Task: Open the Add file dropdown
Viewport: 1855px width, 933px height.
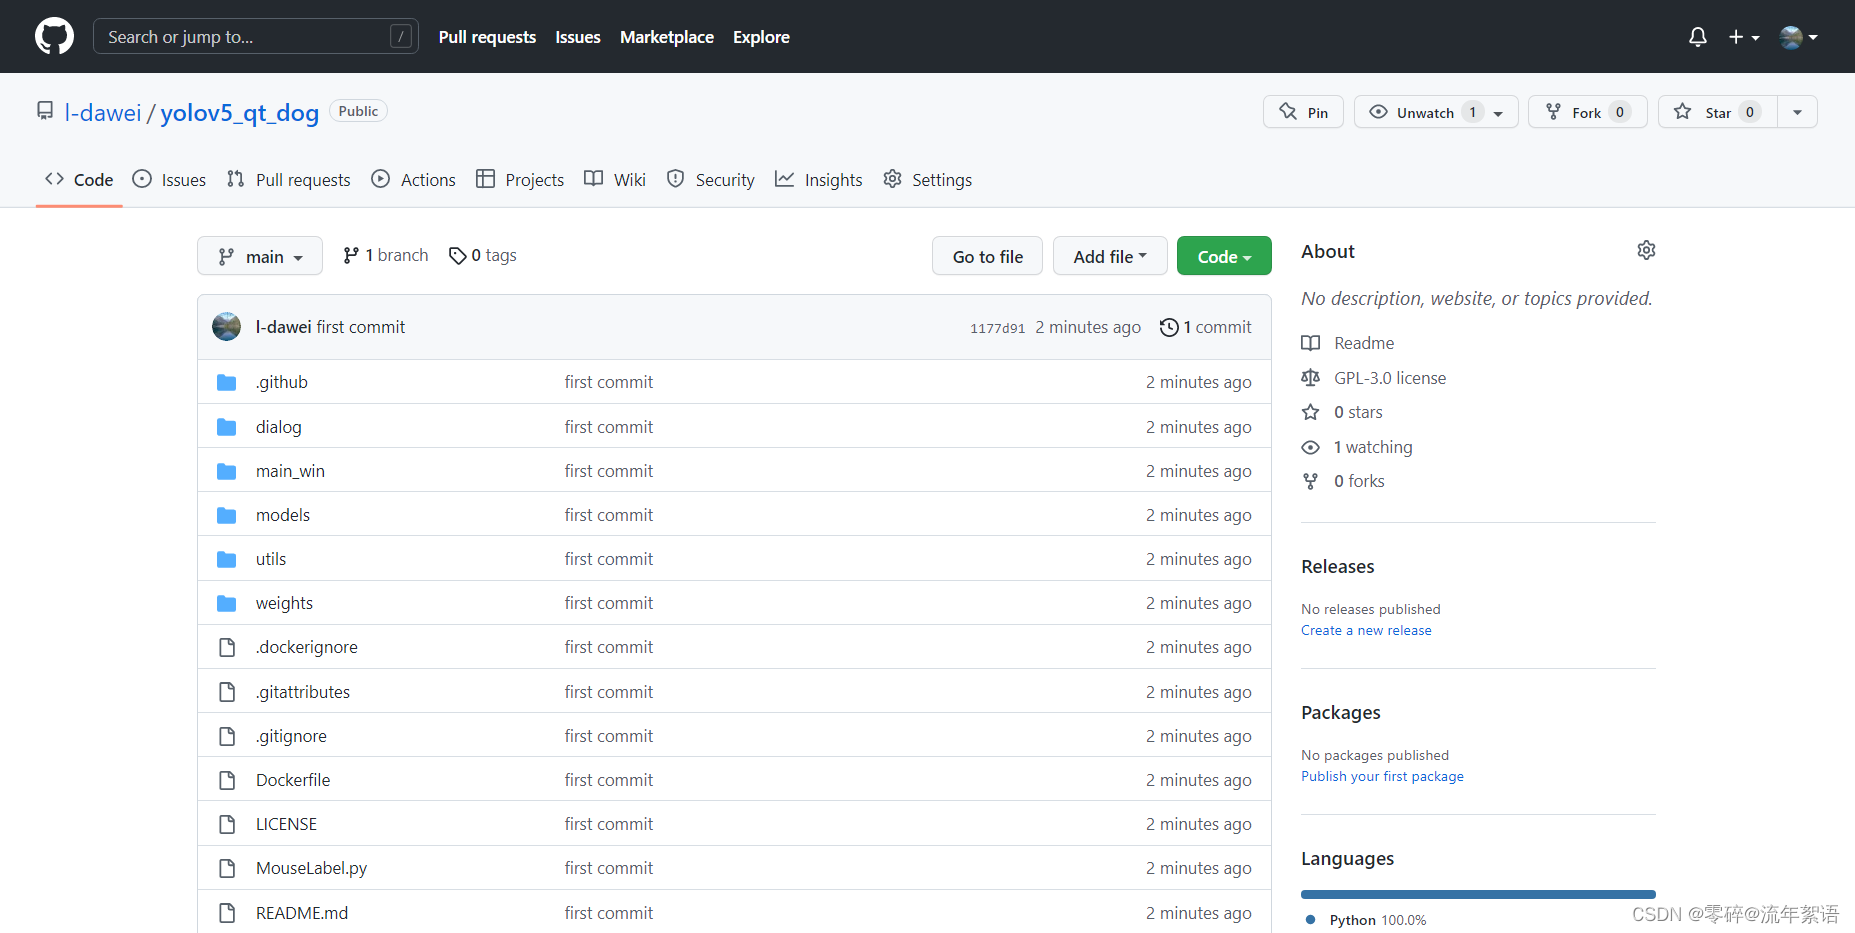Action: [x=1110, y=256]
